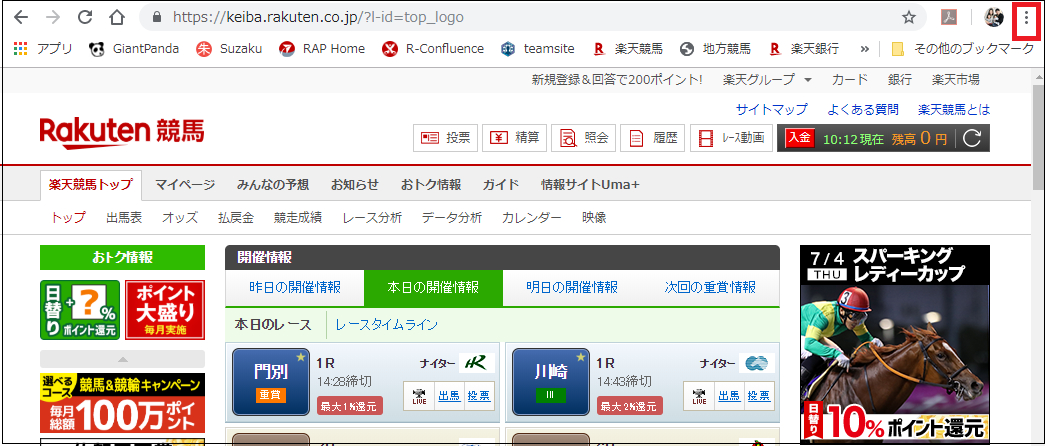Open the teamsite bookmark

[x=538, y=49]
